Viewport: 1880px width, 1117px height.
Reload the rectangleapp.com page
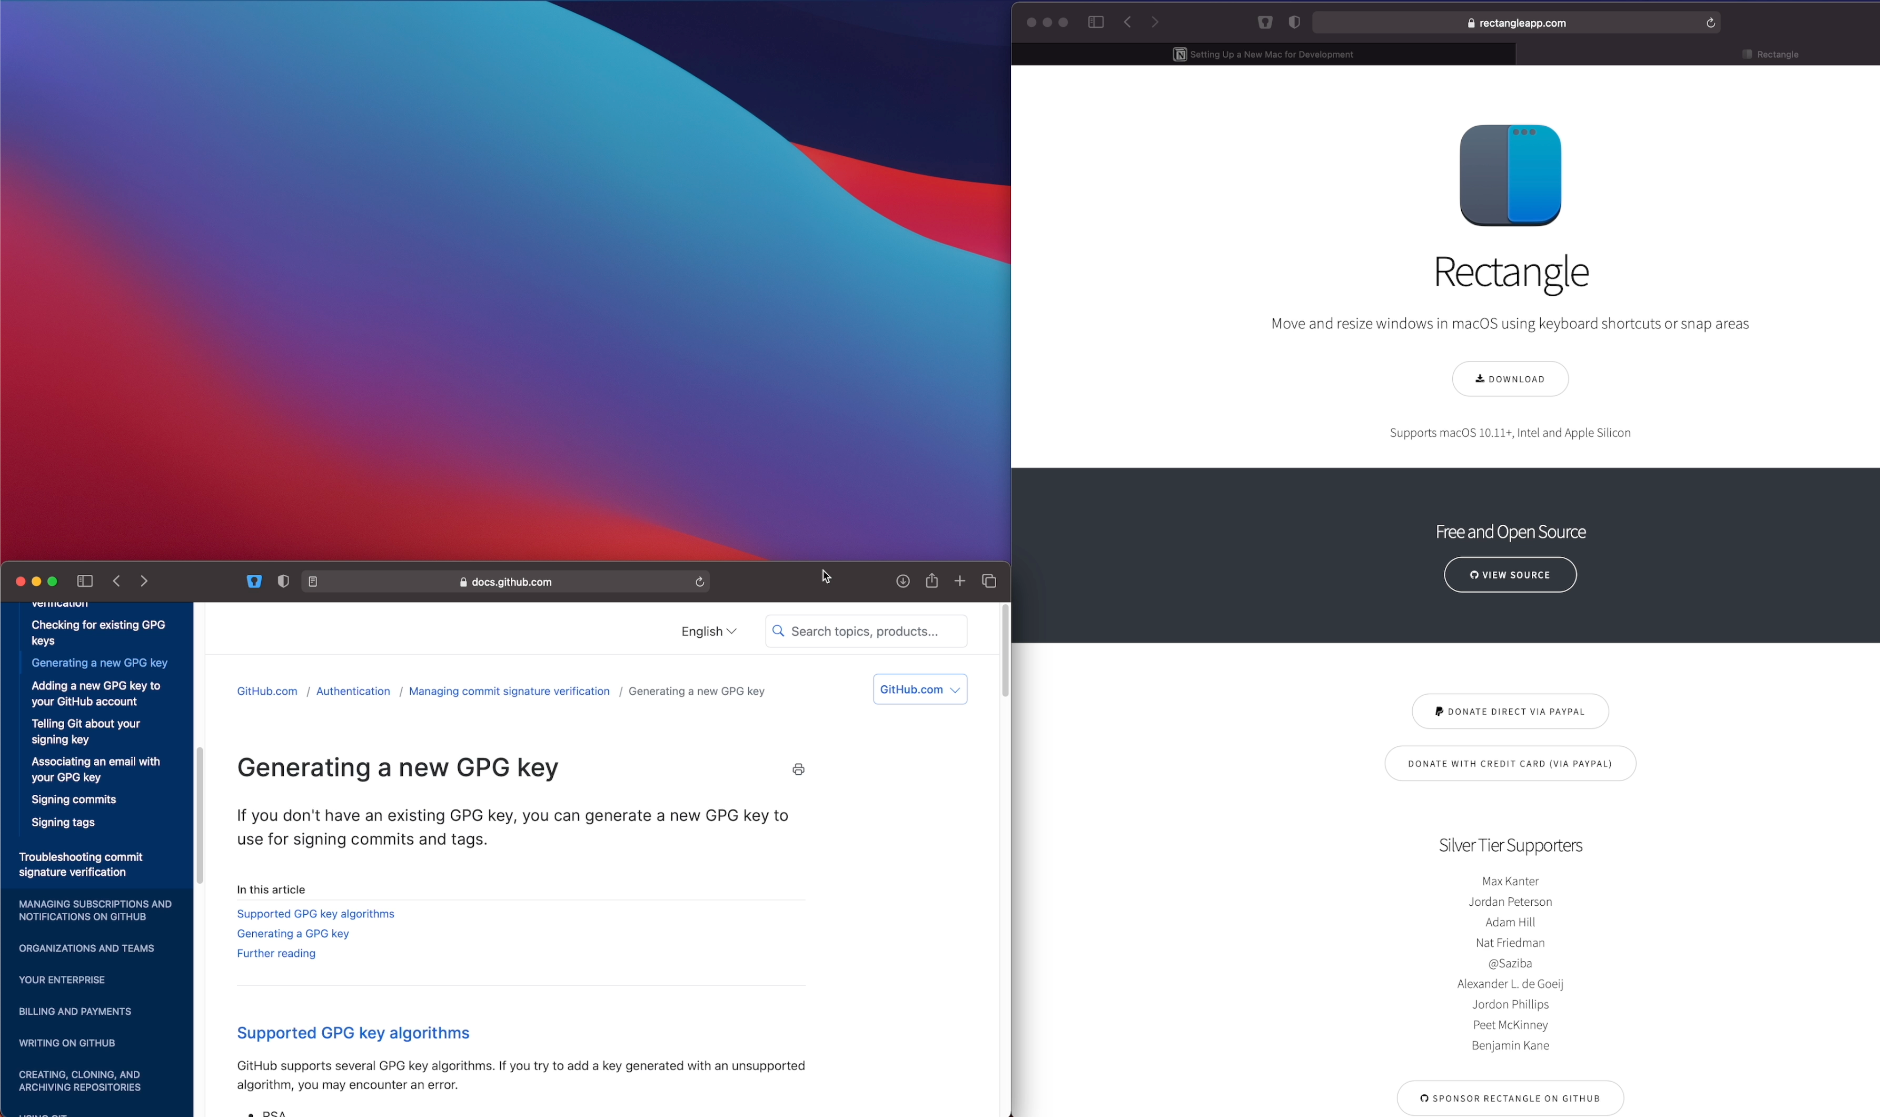tap(1711, 23)
